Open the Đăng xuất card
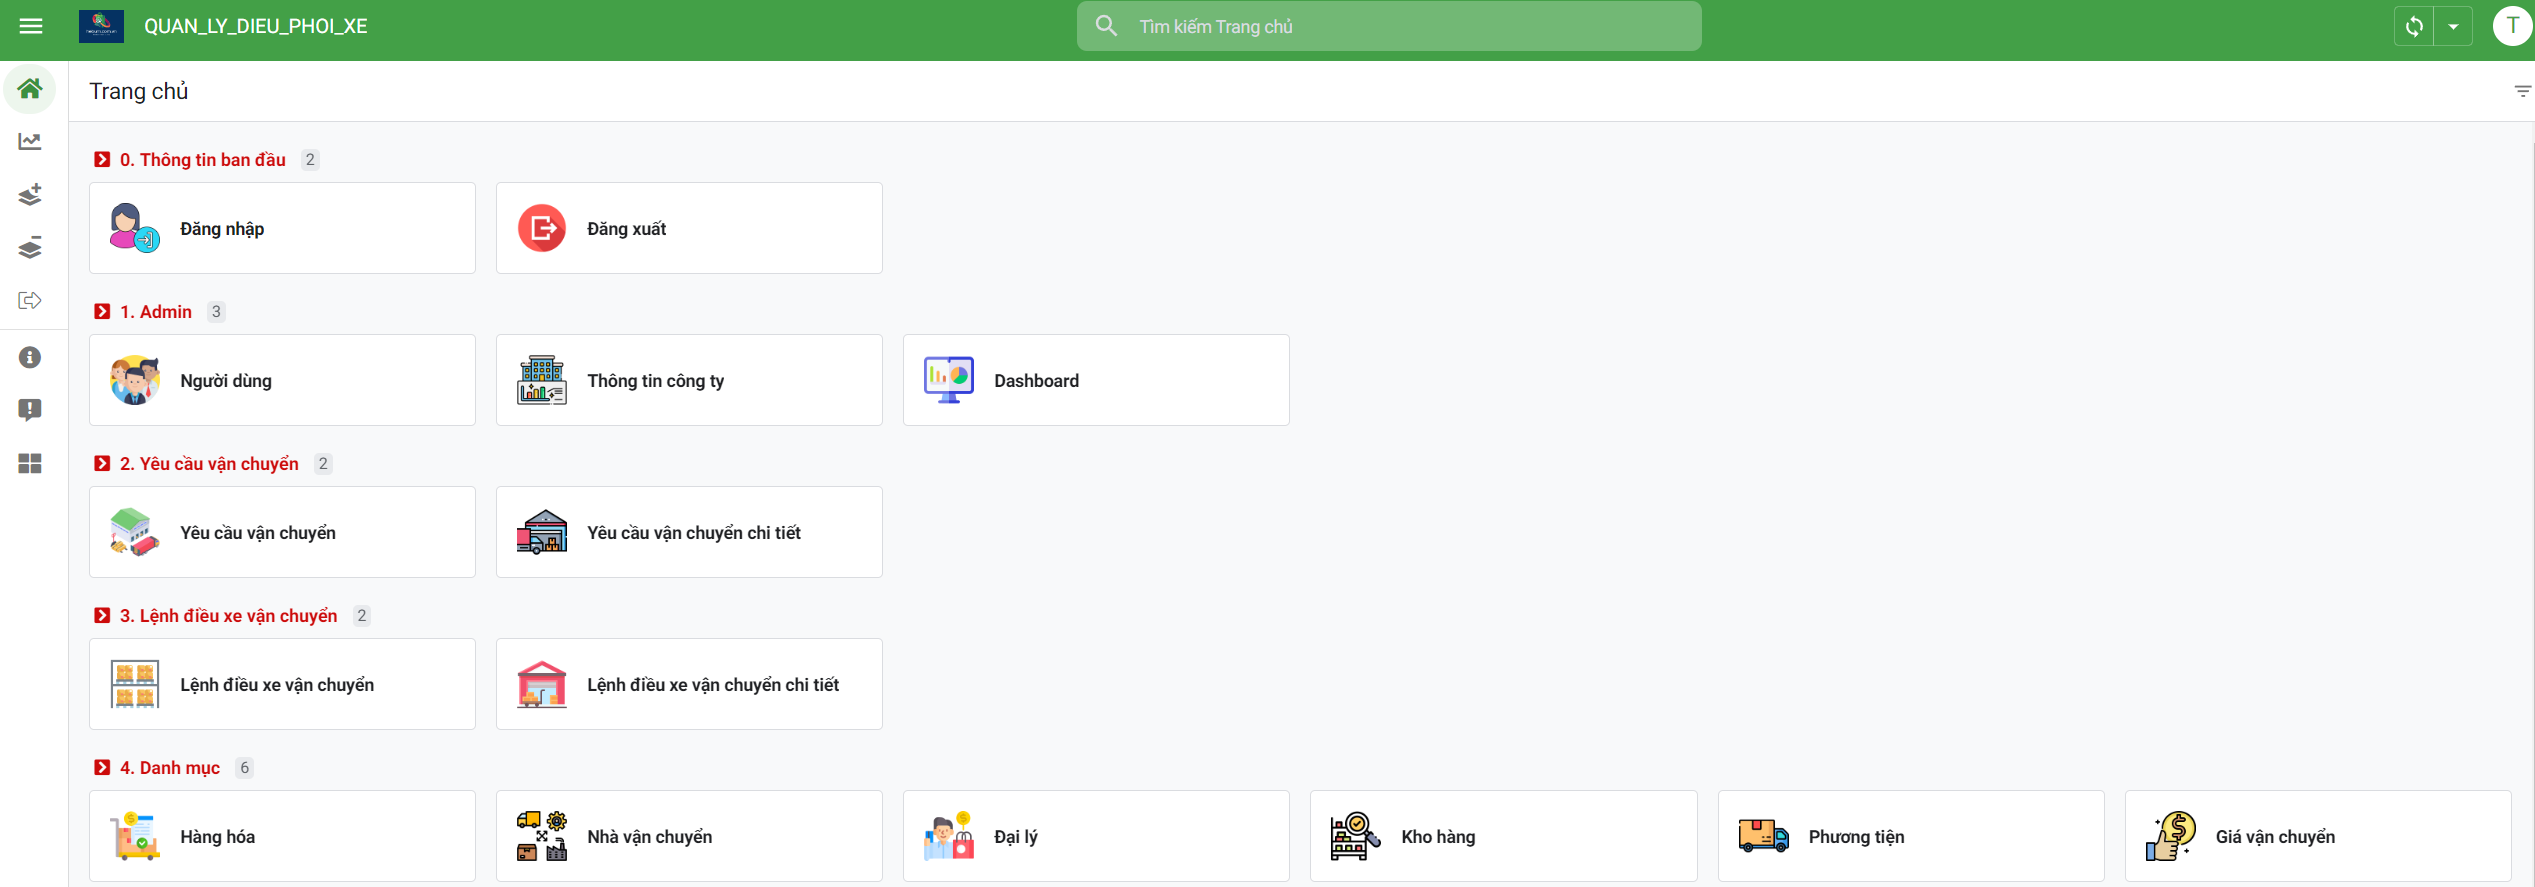2535x887 pixels. tap(689, 228)
